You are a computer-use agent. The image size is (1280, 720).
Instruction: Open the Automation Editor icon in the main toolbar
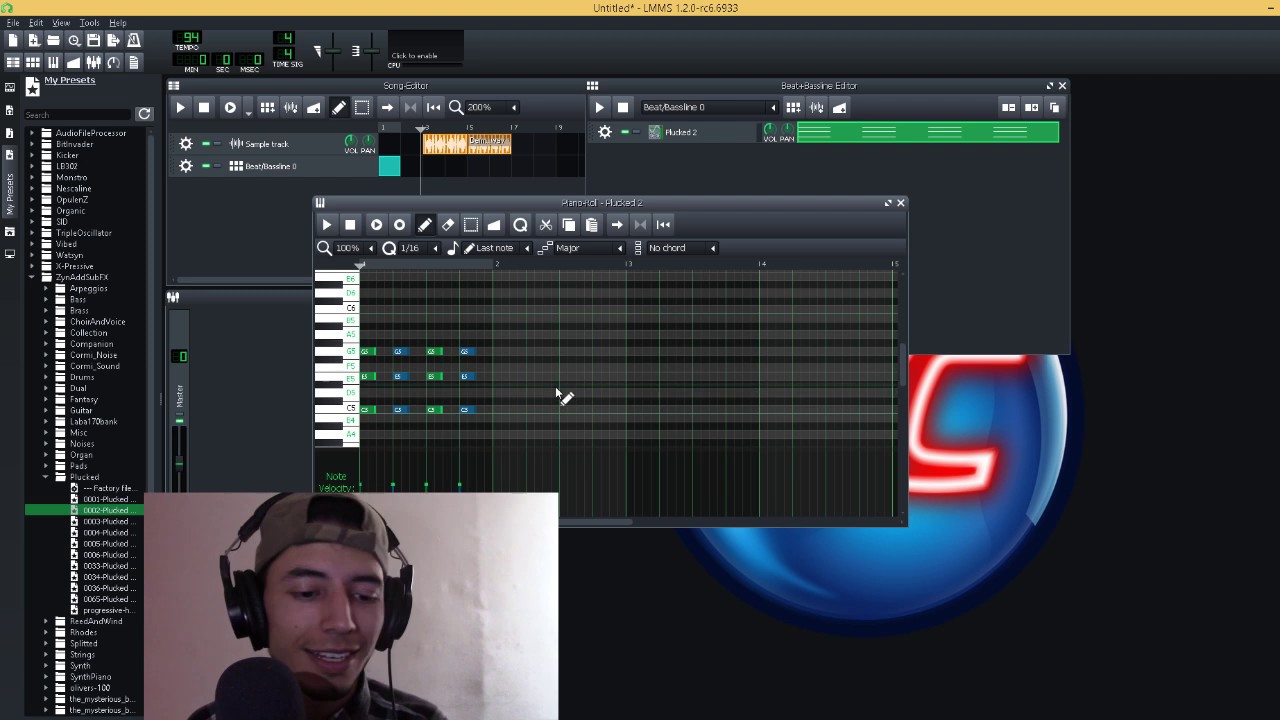(x=73, y=62)
